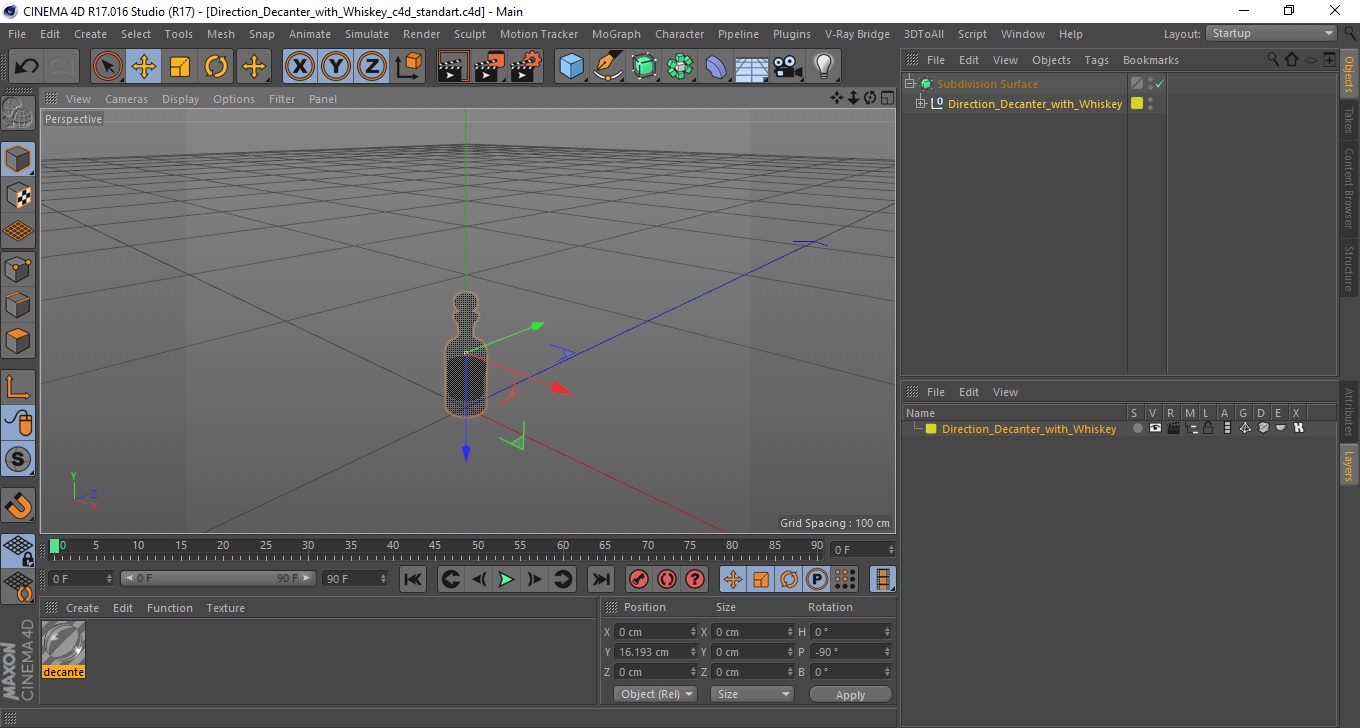Toggle Z axis lock
The height and width of the screenshot is (728, 1360).
pos(372,67)
